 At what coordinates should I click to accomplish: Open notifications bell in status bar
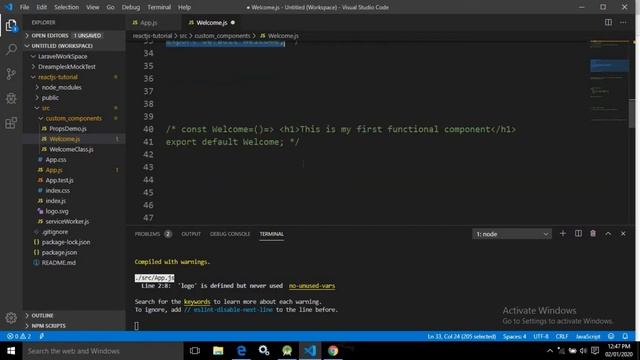pos(625,336)
